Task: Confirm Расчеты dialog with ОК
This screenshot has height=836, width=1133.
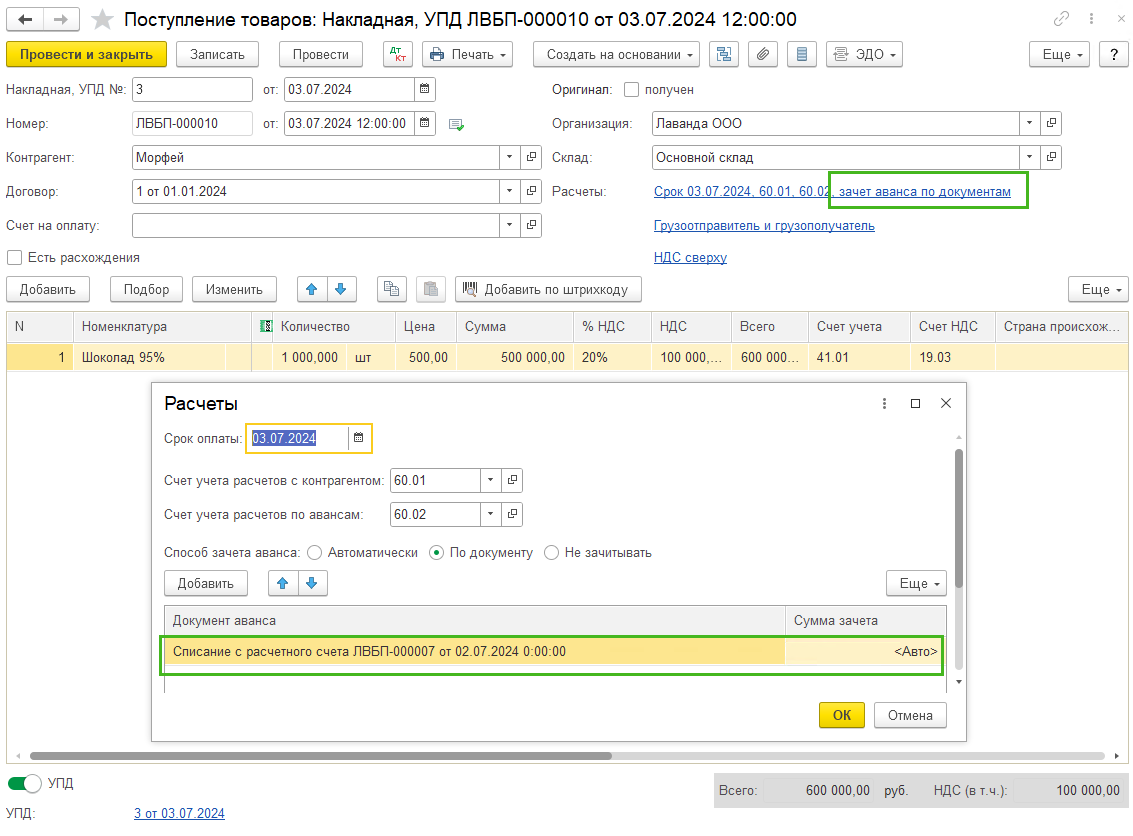Action: point(842,715)
